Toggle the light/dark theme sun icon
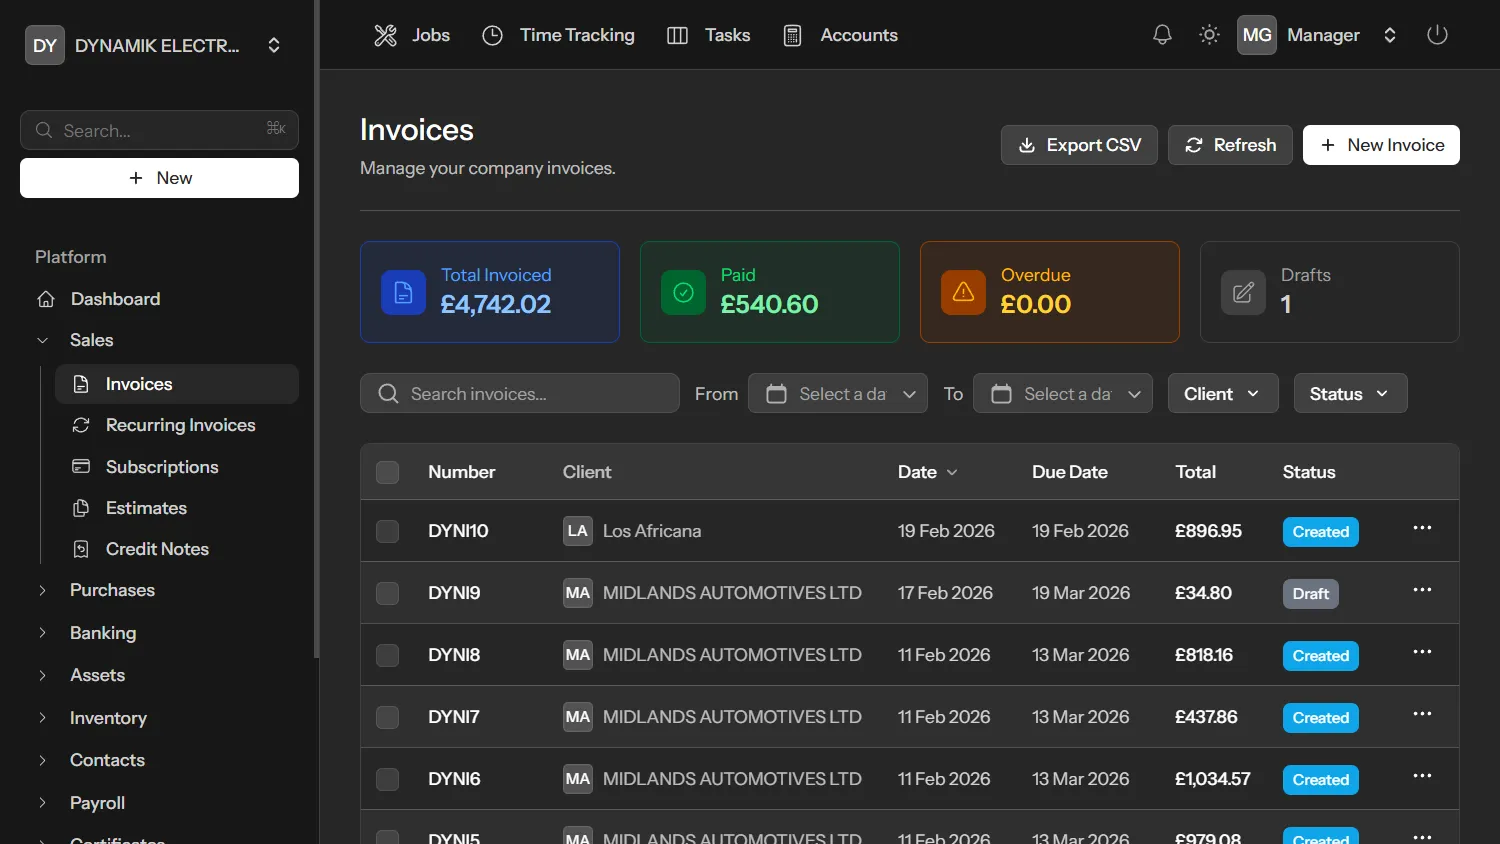1500x844 pixels. [x=1209, y=35]
